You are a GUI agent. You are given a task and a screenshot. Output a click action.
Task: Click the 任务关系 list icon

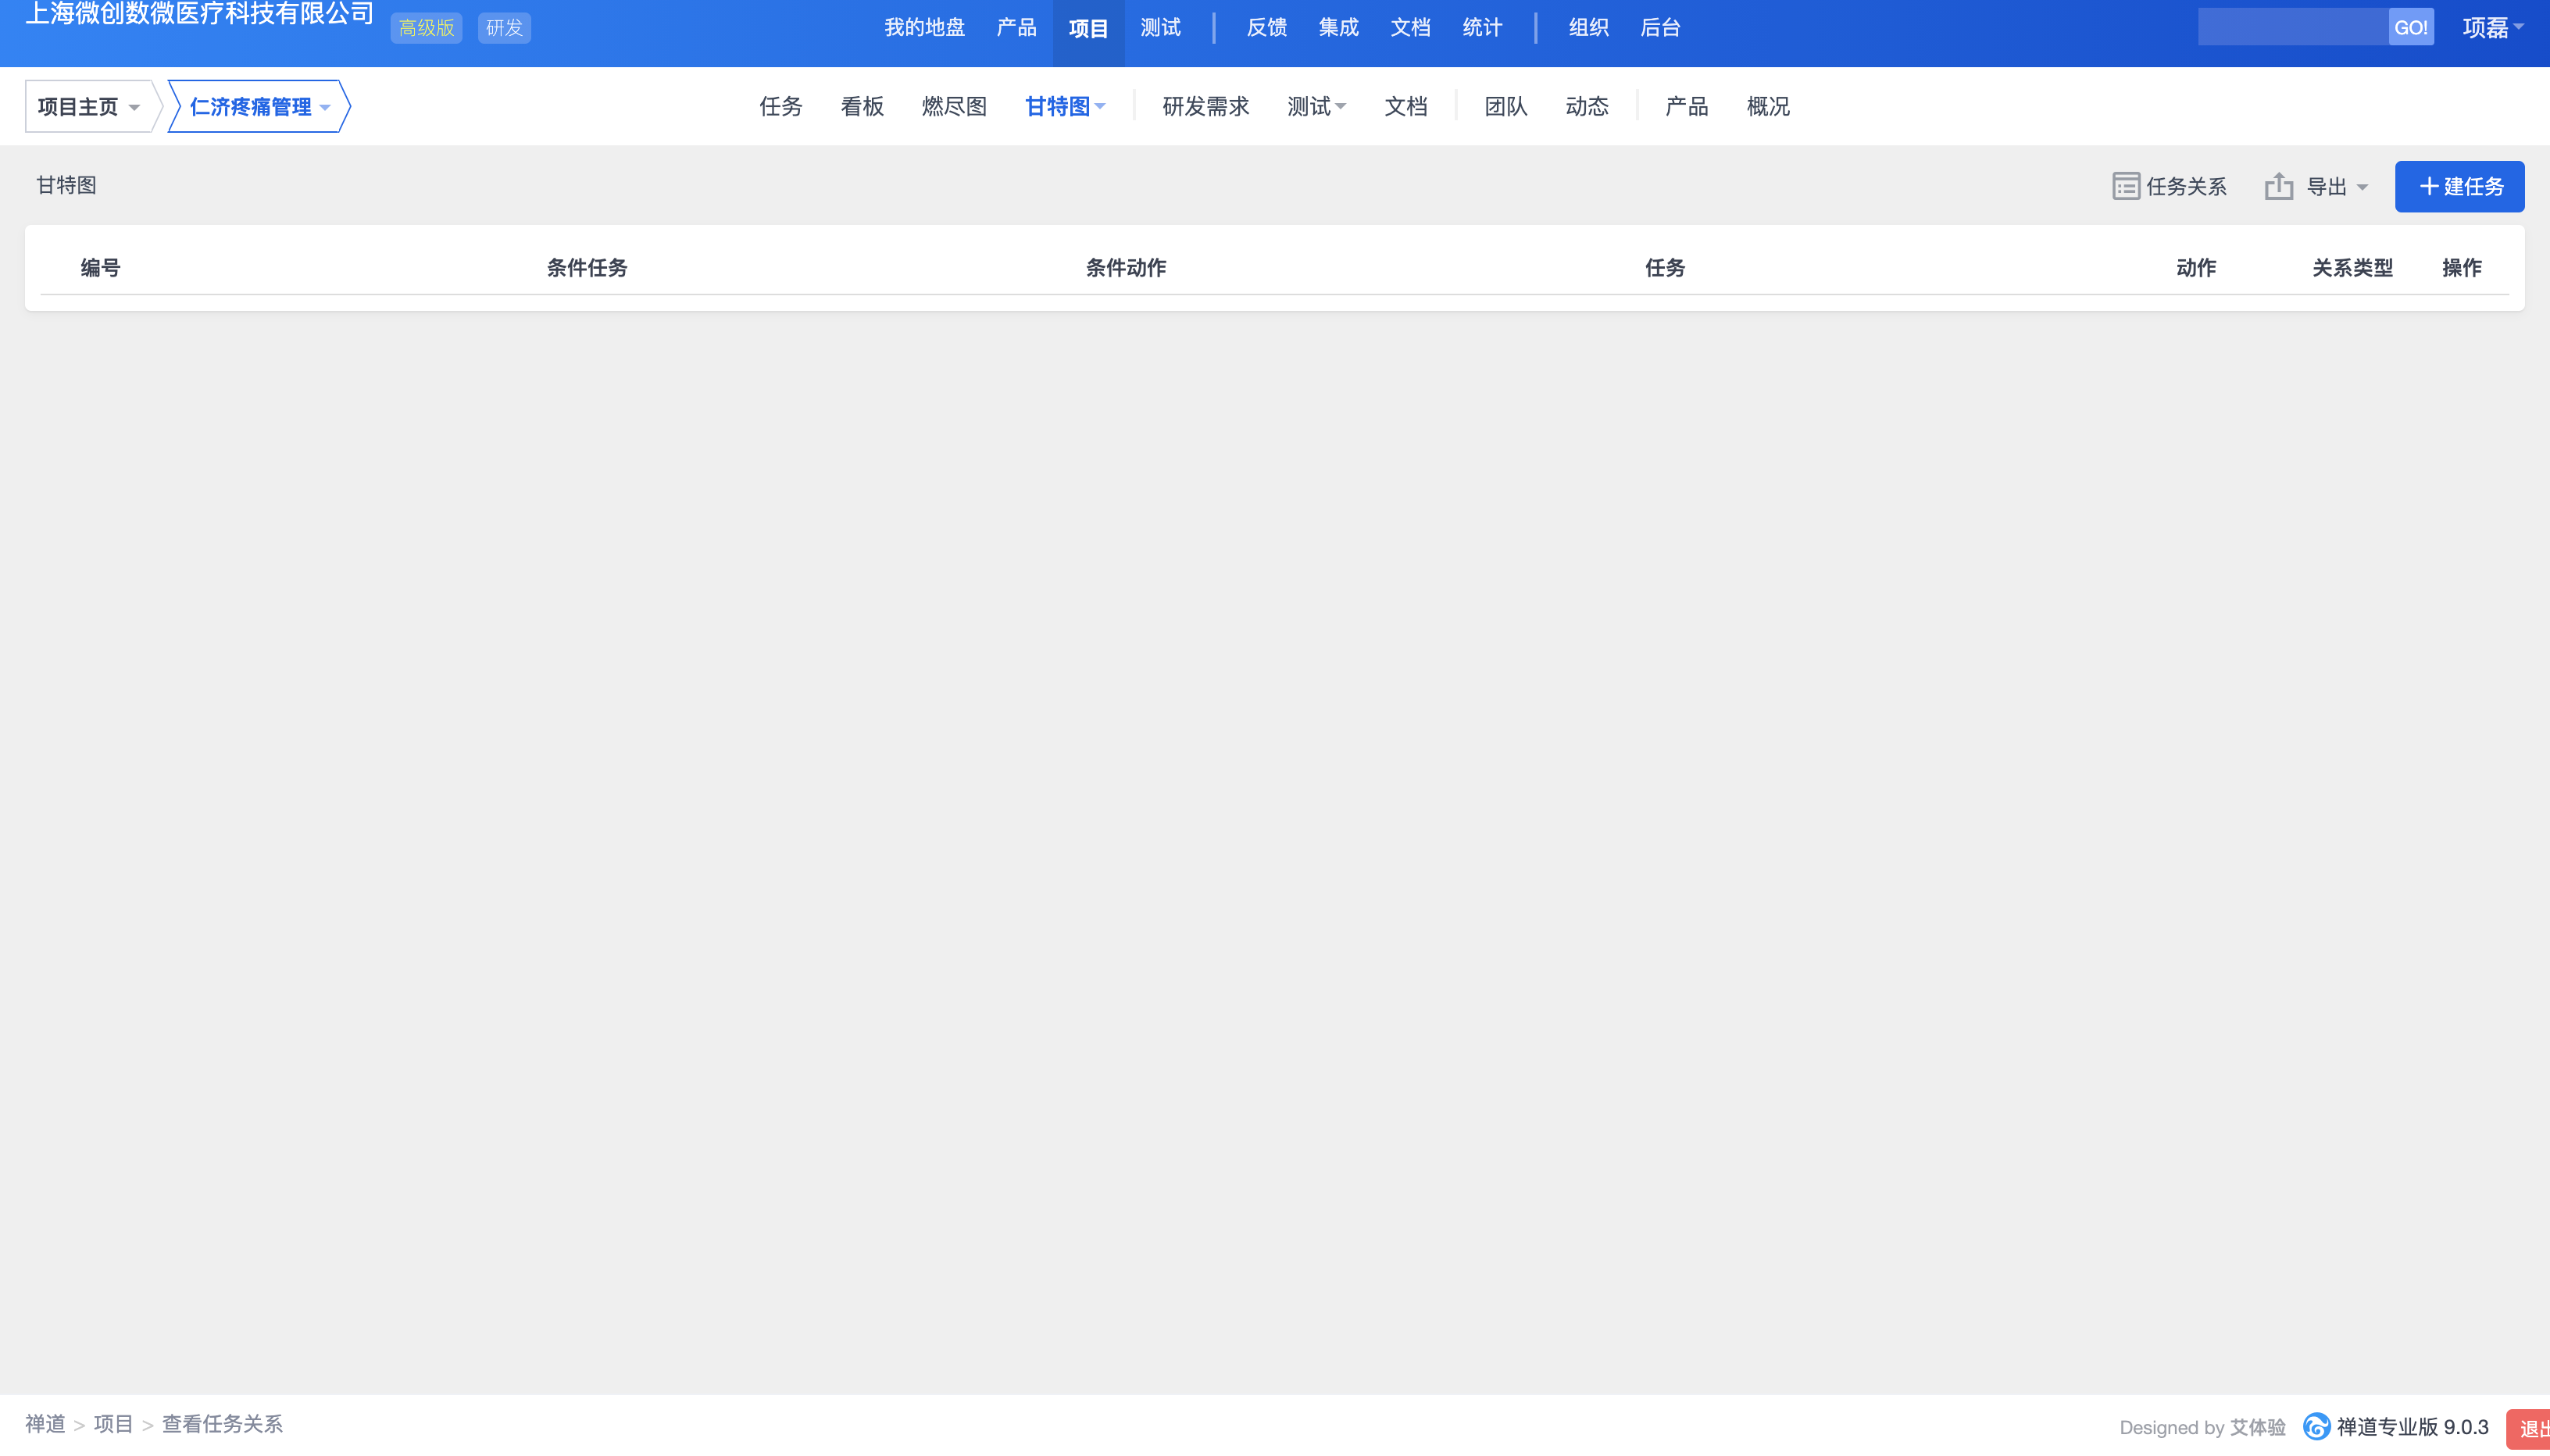(2126, 186)
